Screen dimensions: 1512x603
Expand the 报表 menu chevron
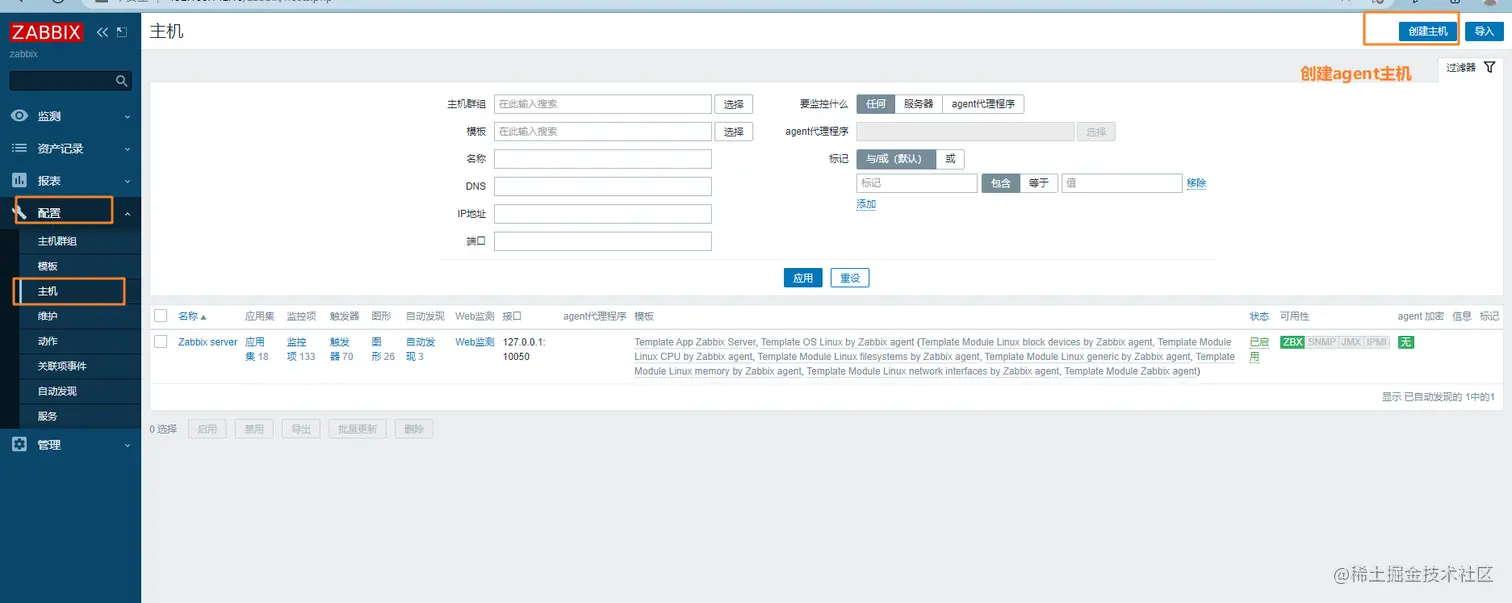coord(127,181)
